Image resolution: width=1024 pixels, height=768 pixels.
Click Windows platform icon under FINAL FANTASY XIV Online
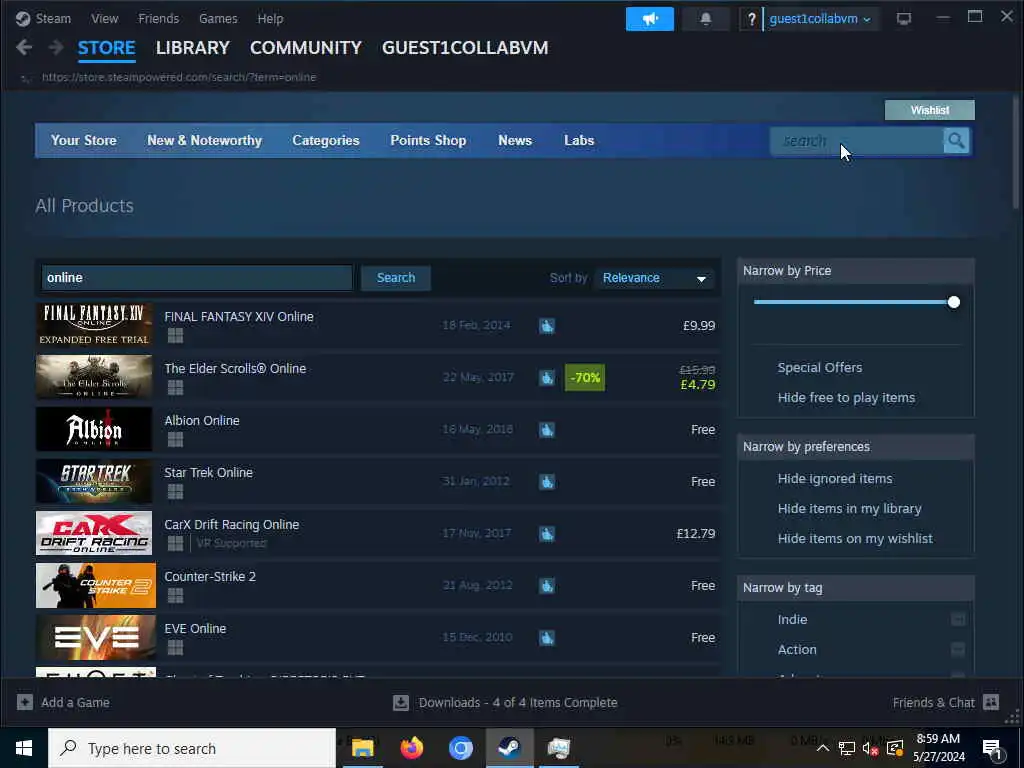175,336
